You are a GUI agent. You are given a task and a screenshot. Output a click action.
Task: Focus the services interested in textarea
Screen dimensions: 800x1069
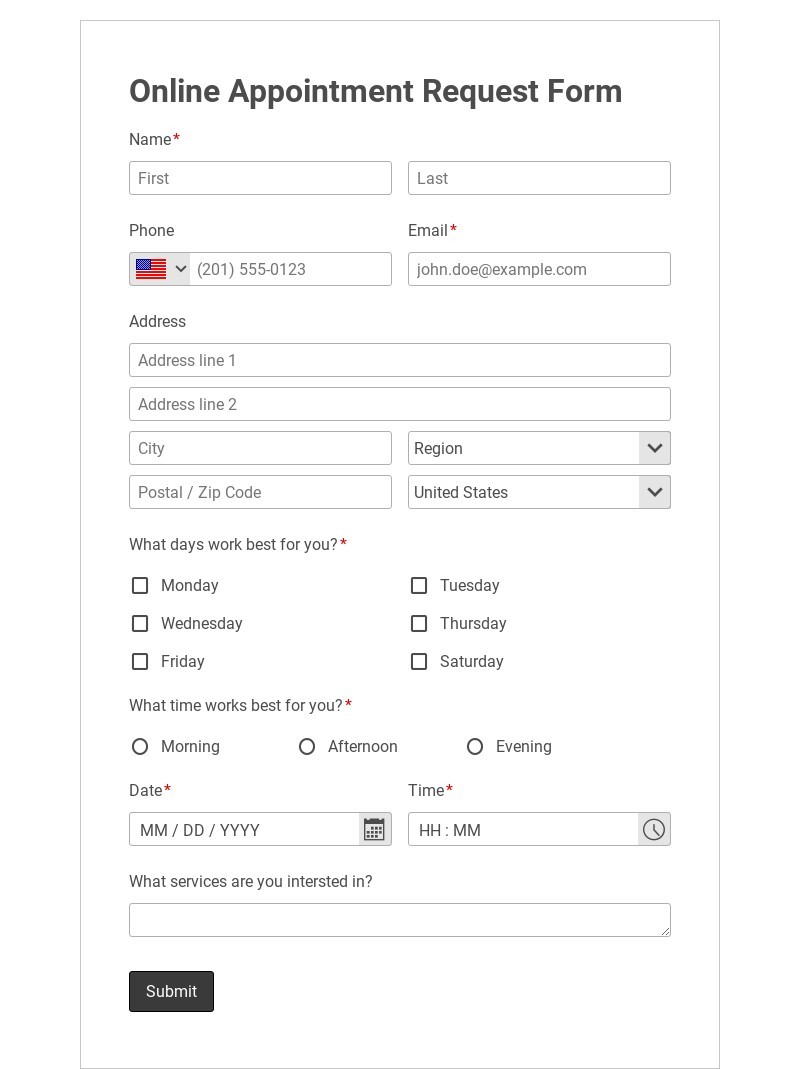(400, 920)
